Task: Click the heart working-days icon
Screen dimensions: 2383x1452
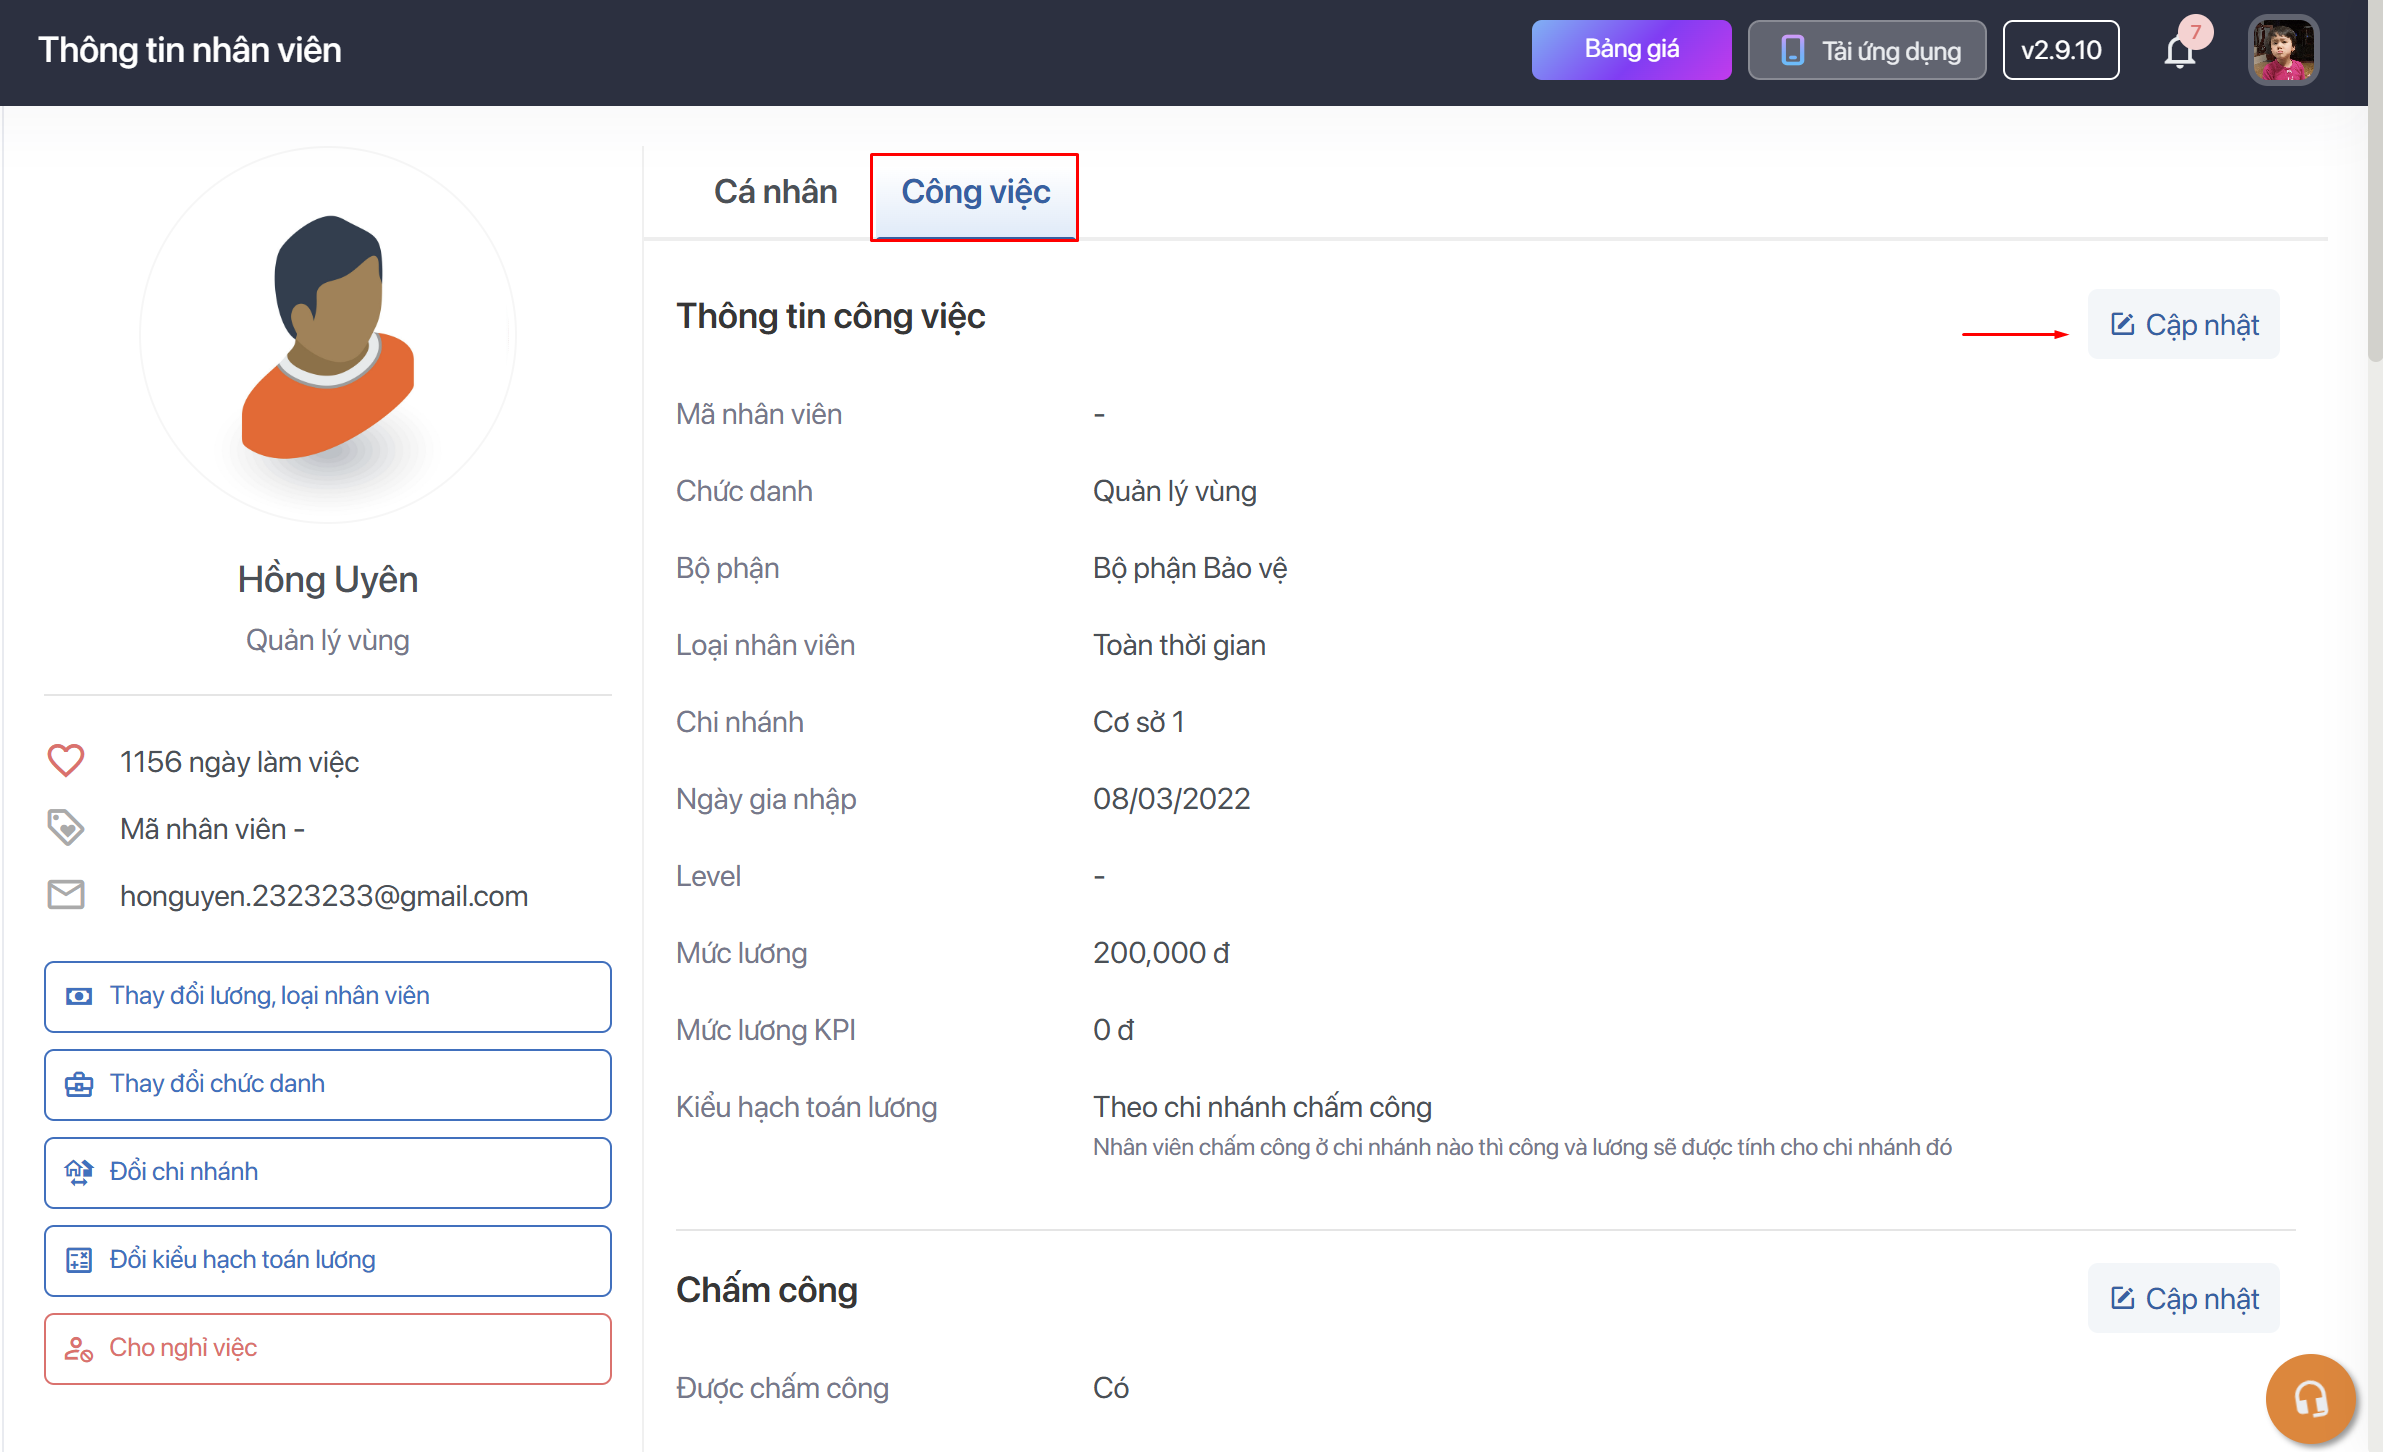Action: coord(66,761)
